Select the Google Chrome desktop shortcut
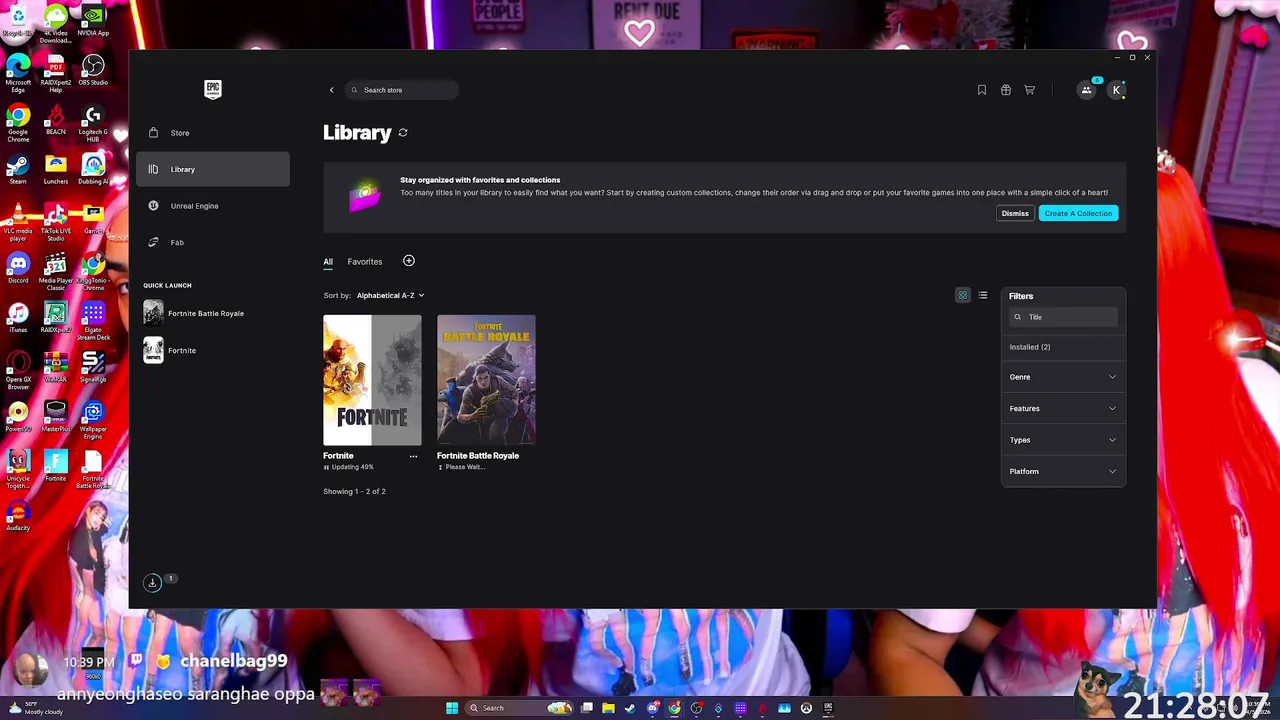 click(18, 123)
